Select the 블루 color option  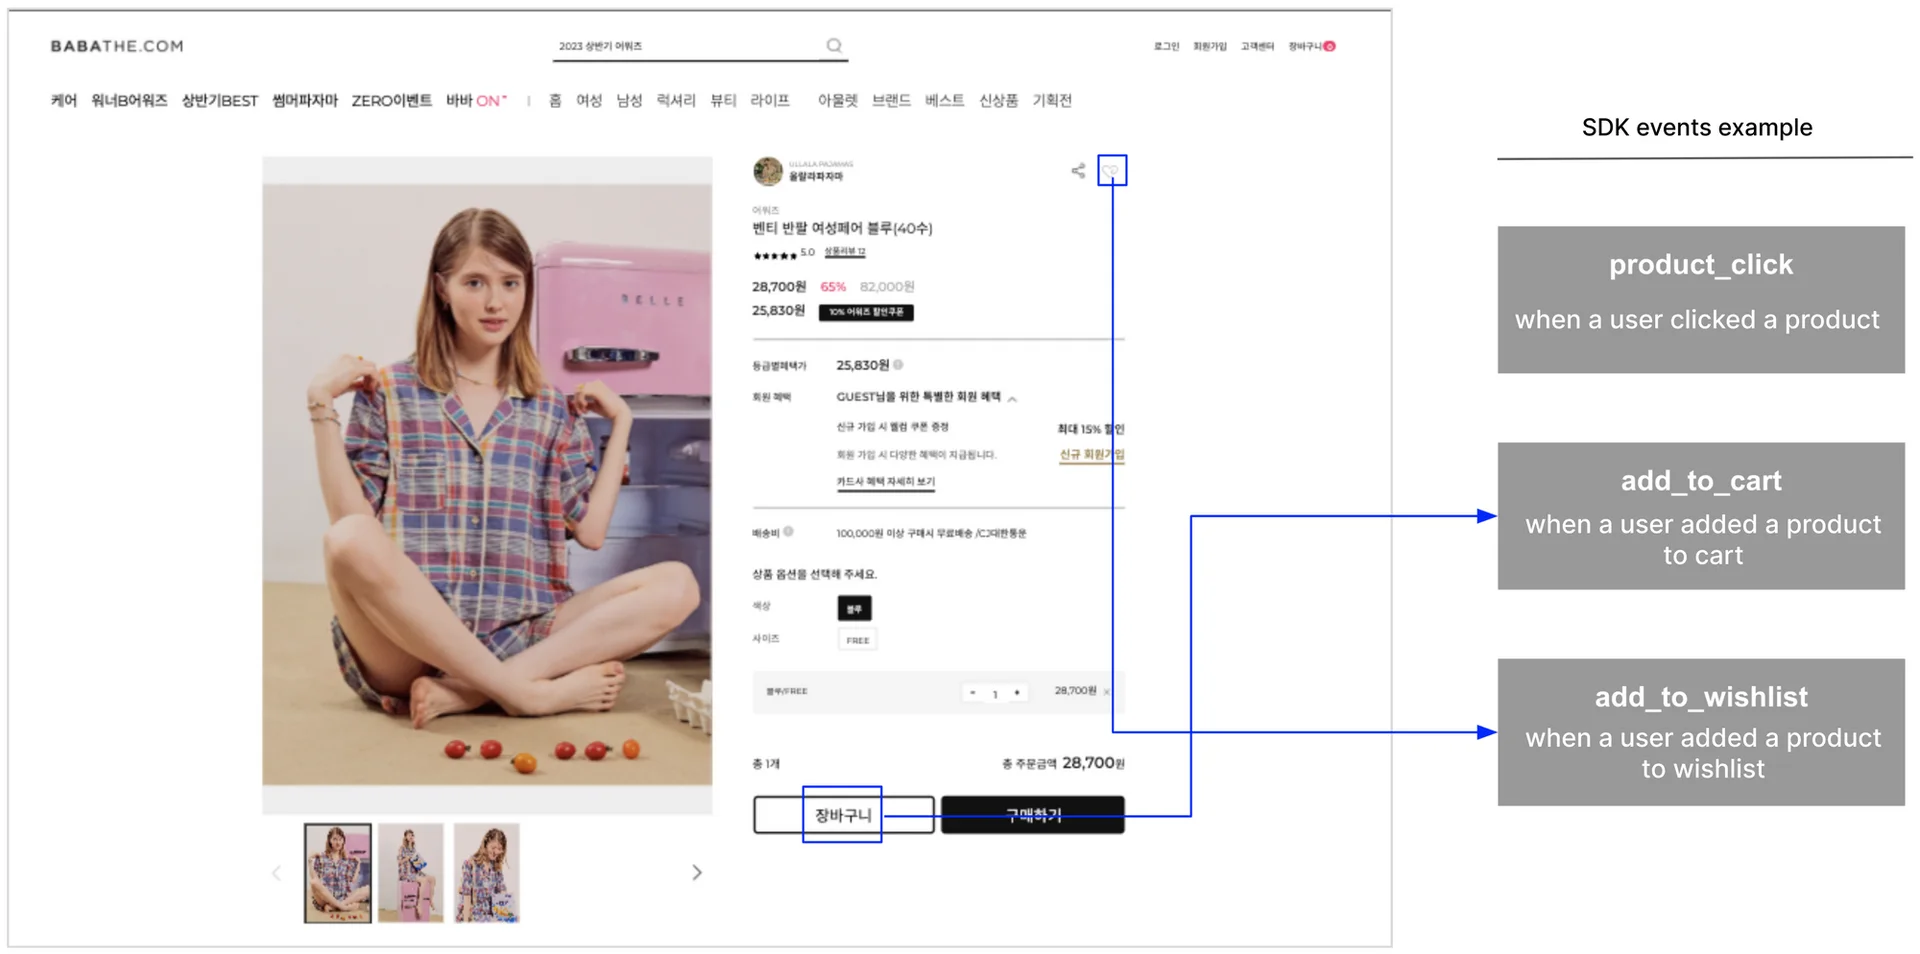(854, 608)
